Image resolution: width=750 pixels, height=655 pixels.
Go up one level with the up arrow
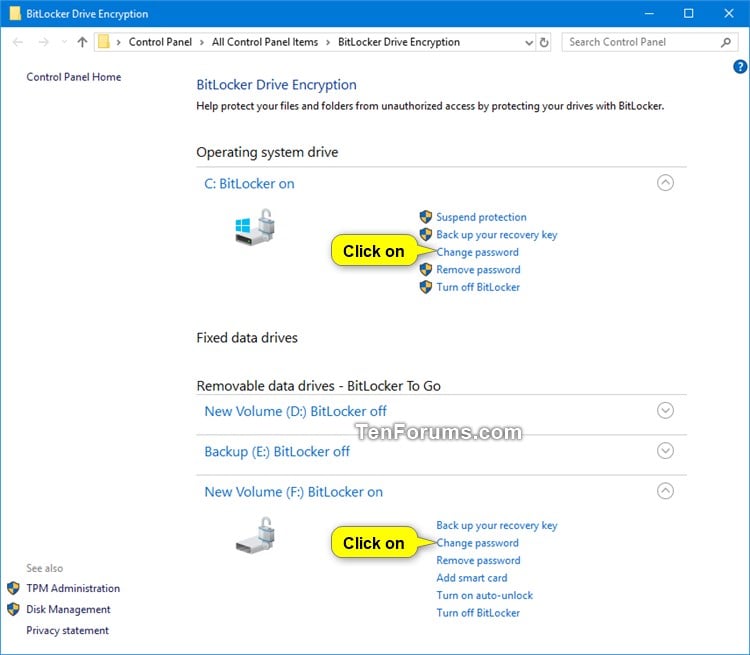coord(82,42)
